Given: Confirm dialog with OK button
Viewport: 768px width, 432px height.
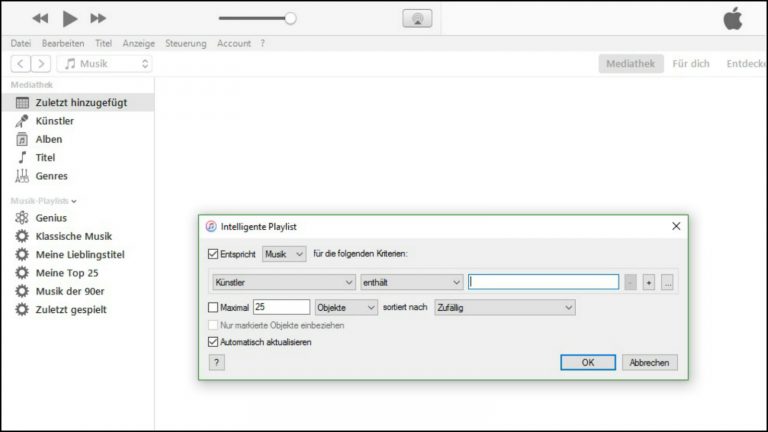Looking at the screenshot, I should [587, 362].
